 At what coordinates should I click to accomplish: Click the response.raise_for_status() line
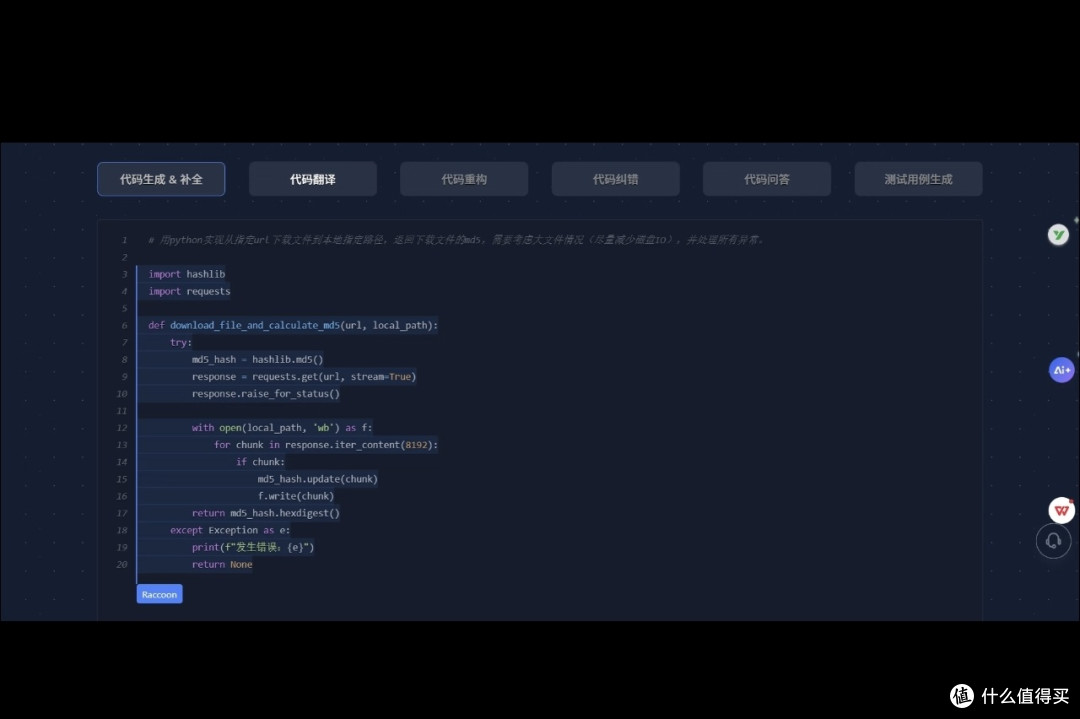tap(266, 394)
